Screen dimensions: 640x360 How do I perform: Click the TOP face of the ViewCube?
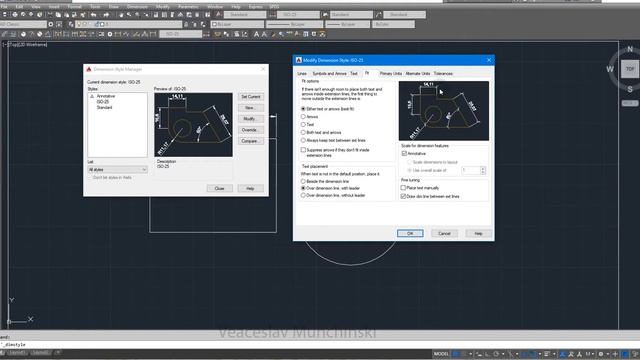(630, 69)
